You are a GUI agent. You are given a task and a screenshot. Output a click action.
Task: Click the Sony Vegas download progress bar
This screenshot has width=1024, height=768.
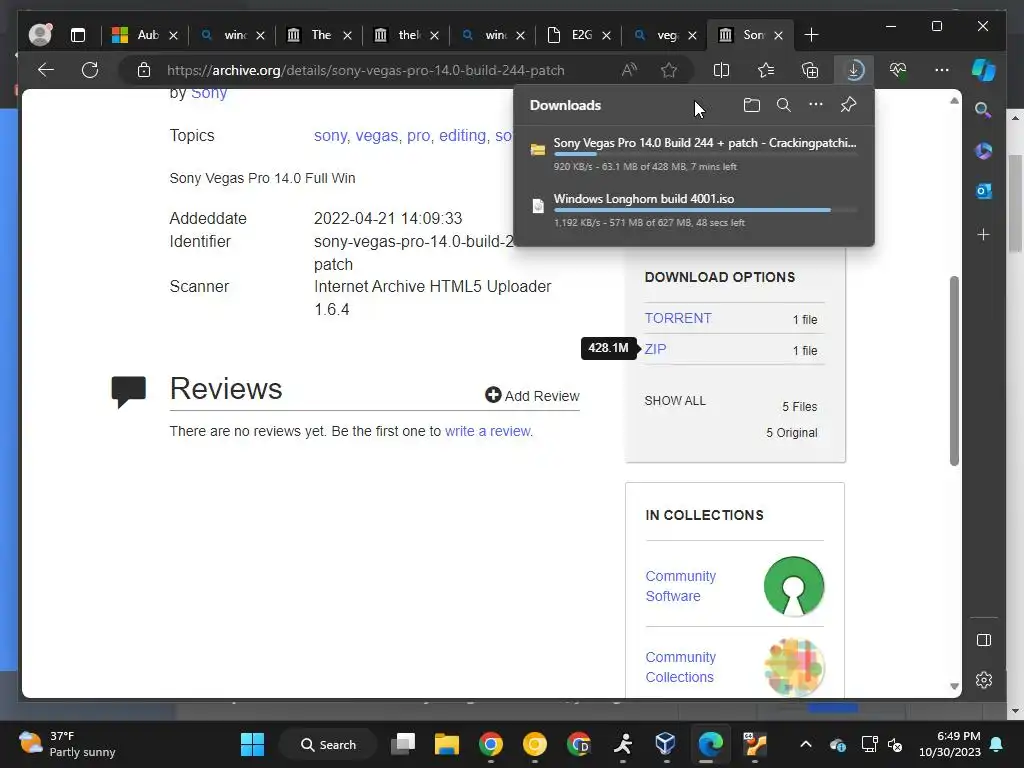click(705, 154)
